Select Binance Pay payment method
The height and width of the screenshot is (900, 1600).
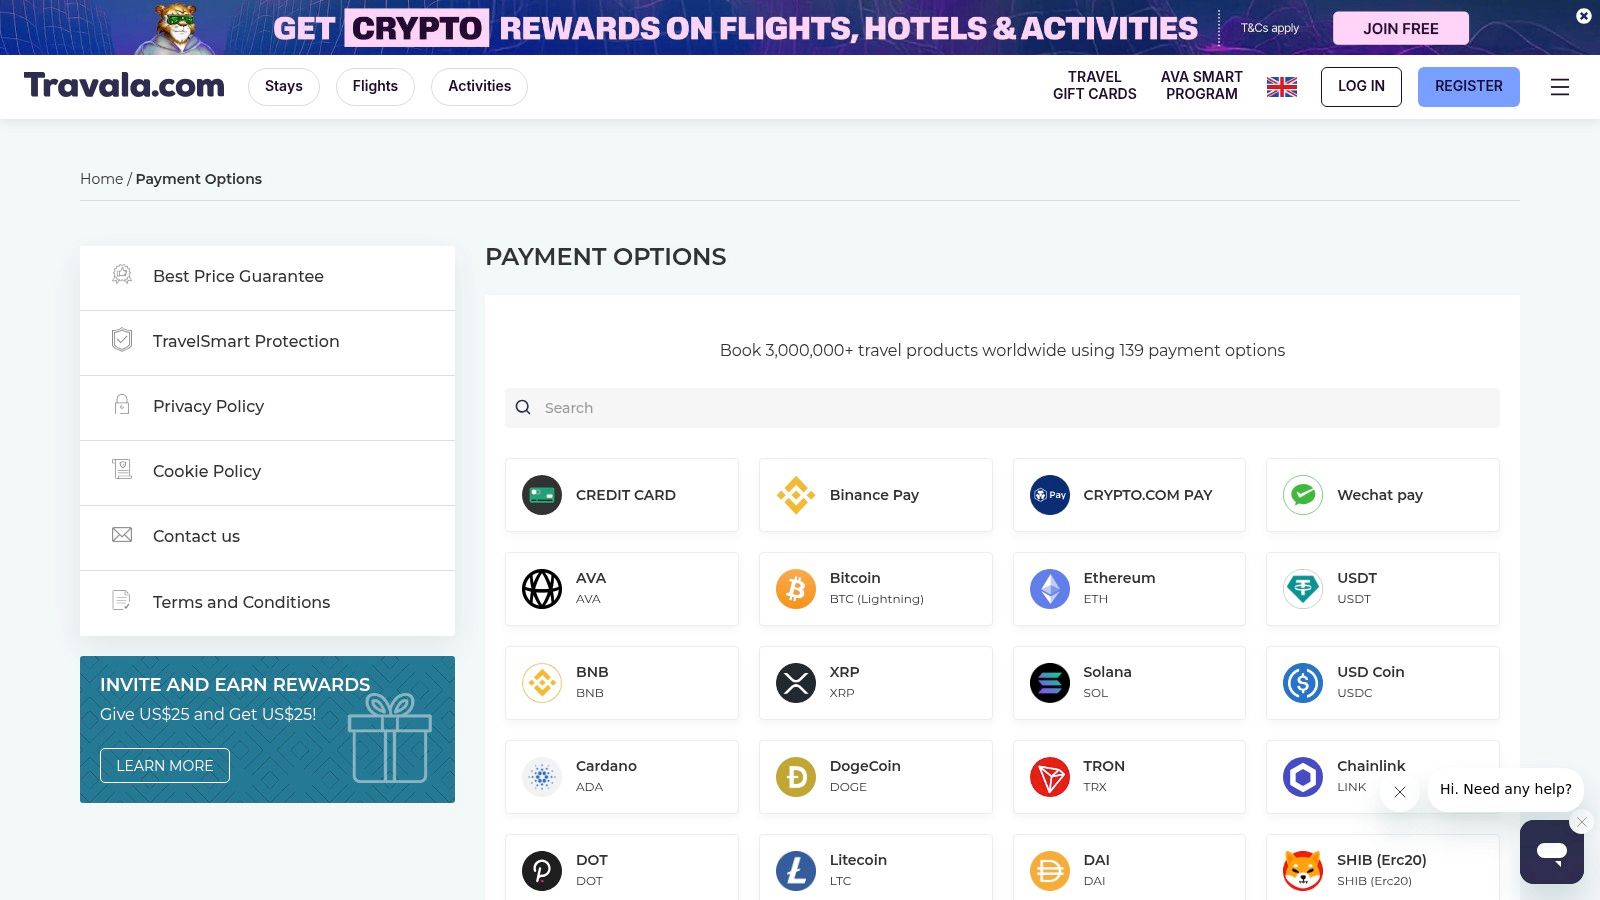tap(875, 494)
